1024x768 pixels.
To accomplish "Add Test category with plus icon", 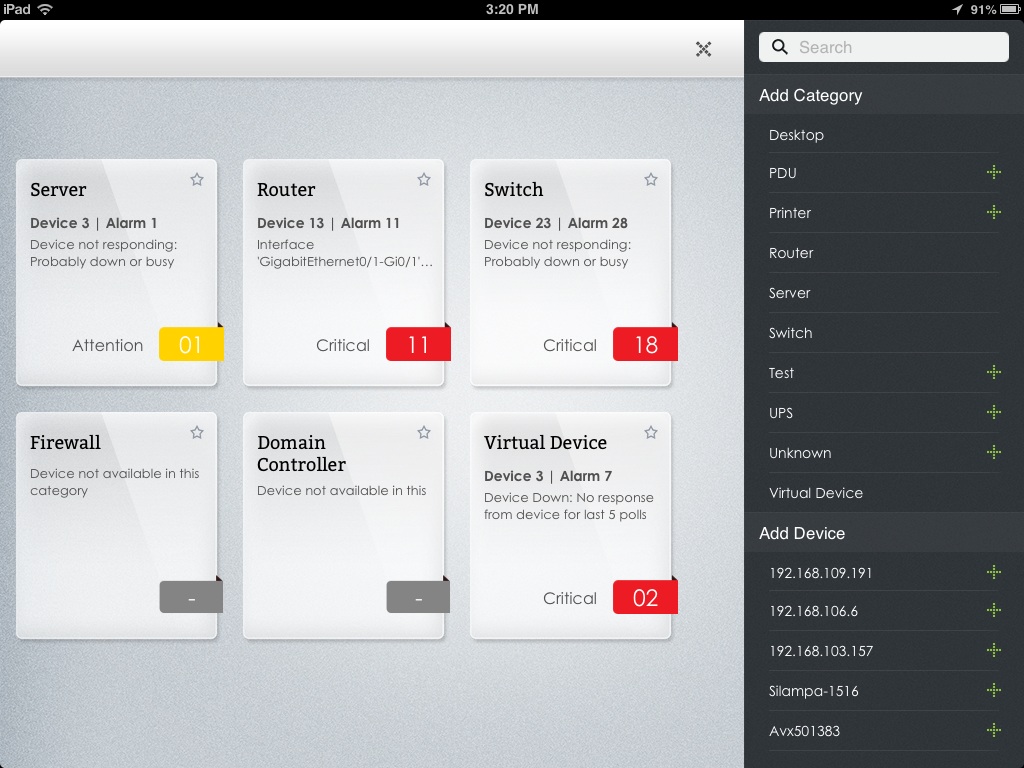I will coord(993,372).
